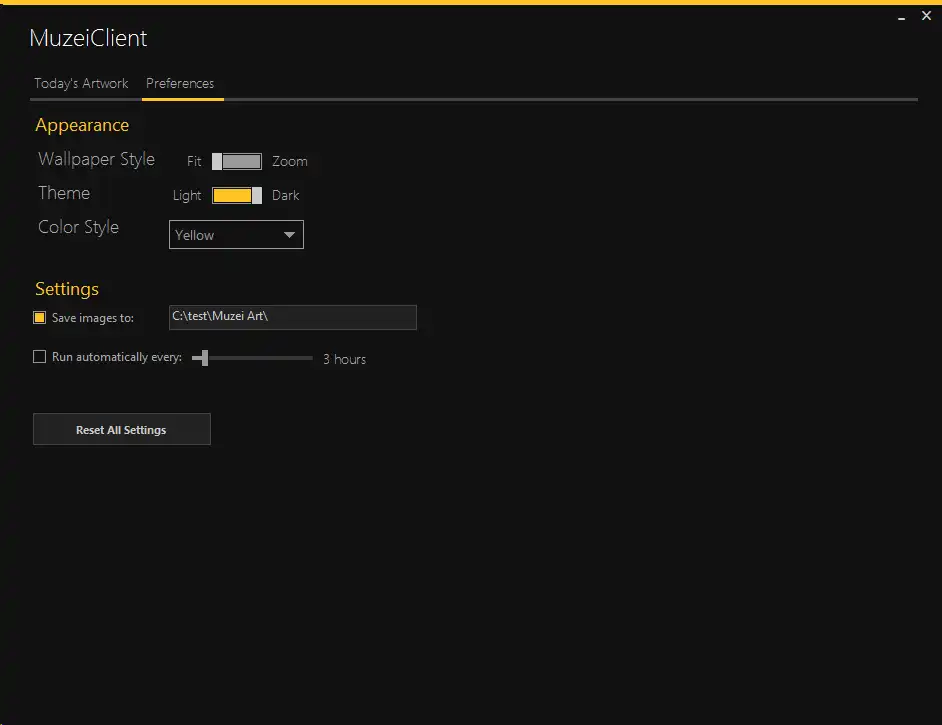The width and height of the screenshot is (942, 725).
Task: Click the save path field C:\test\Muzei Art\
Action: [293, 317]
